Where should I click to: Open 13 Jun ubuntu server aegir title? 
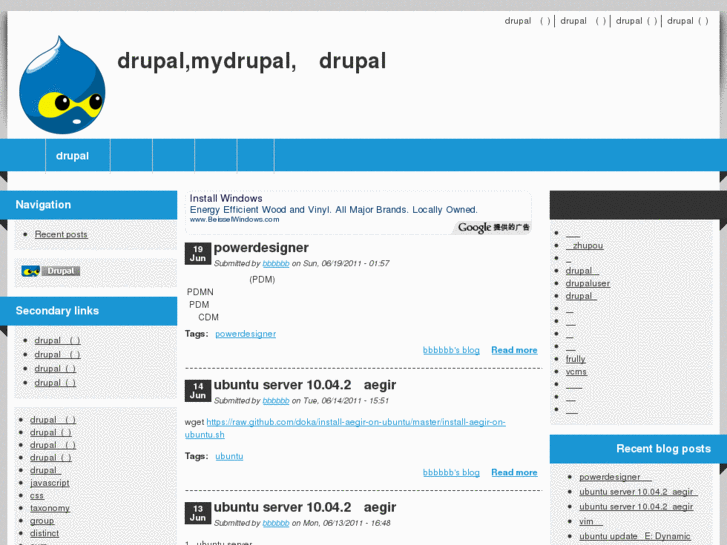305,507
